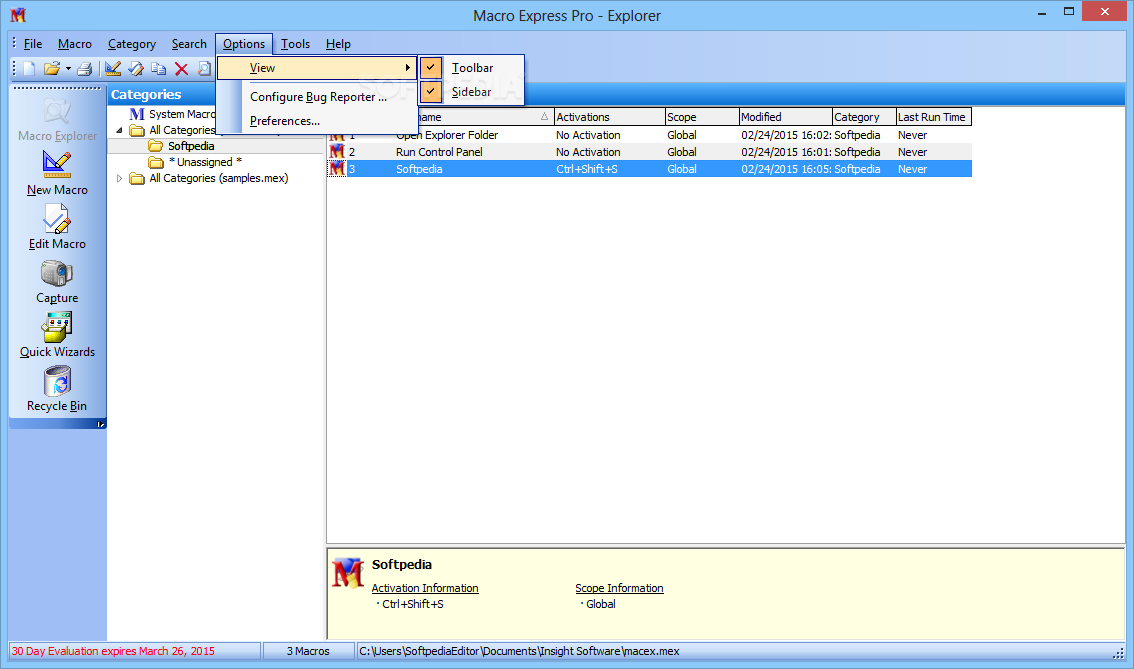Viewport: 1134px width, 669px height.
Task: Open Capture camcorder in the sidebar
Action: [57, 281]
